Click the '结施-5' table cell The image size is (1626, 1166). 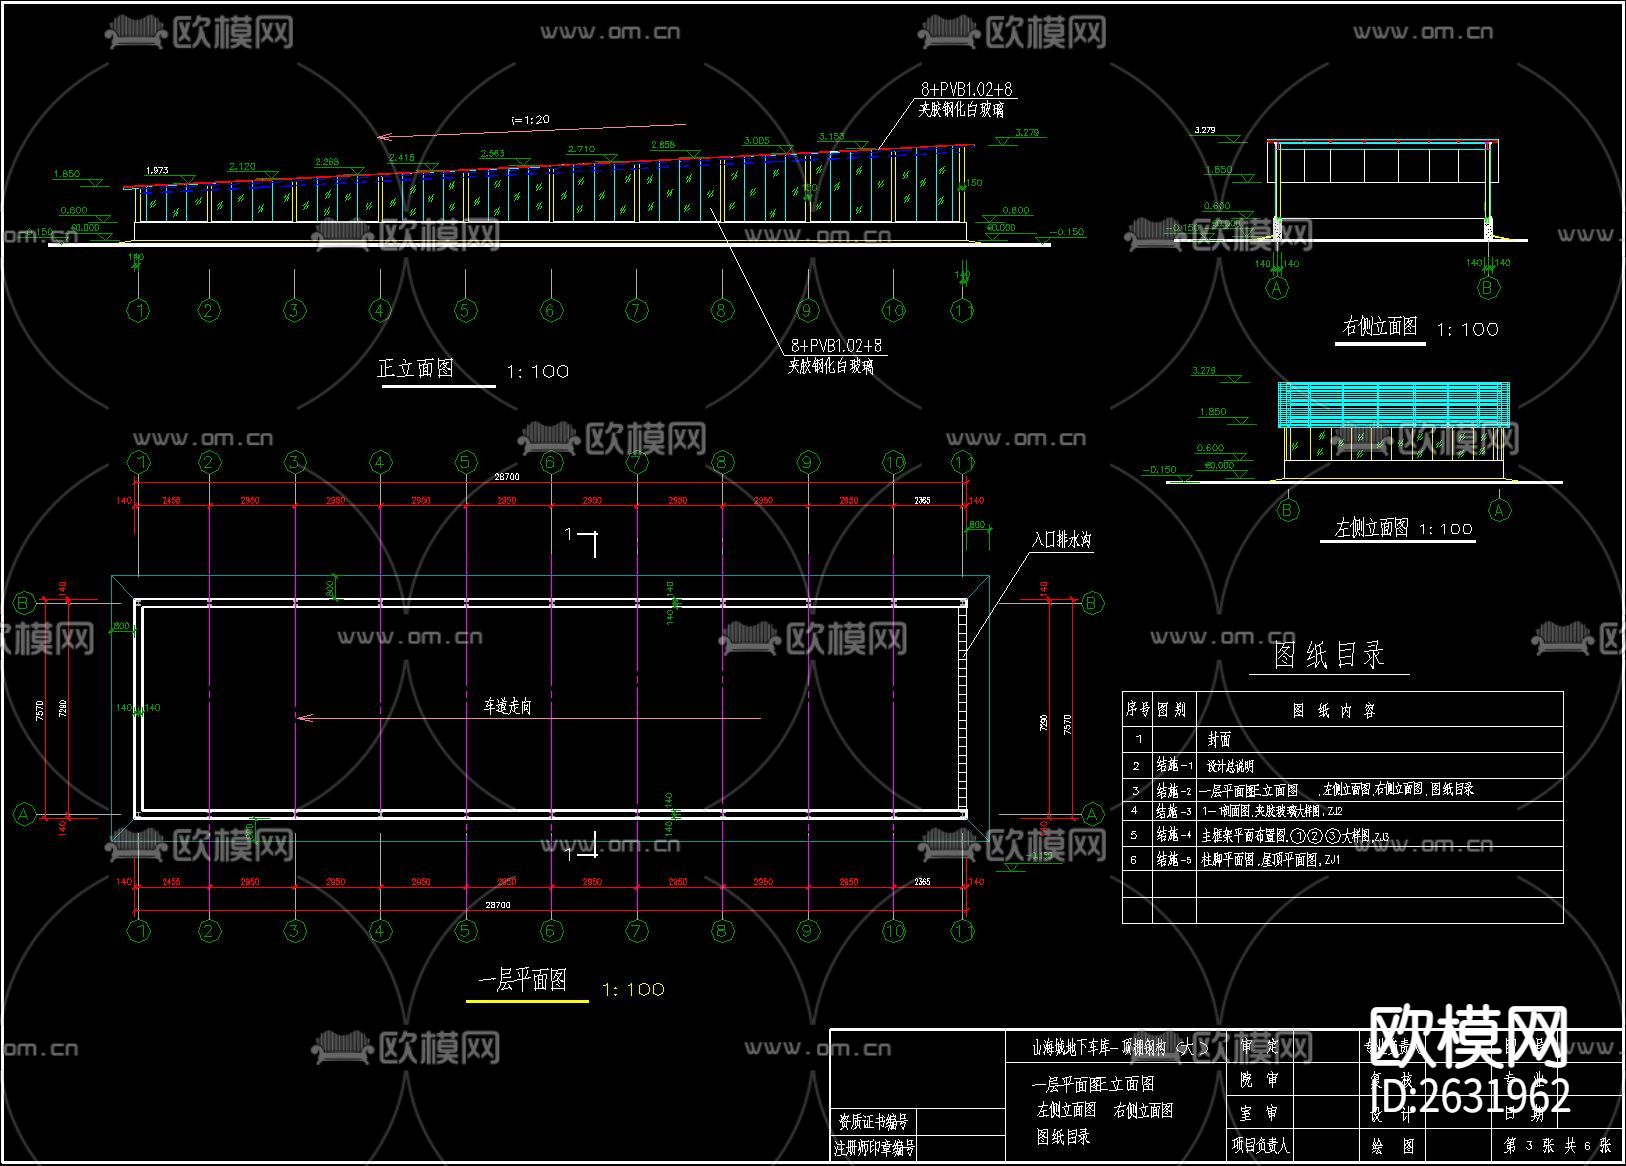(x=1174, y=859)
